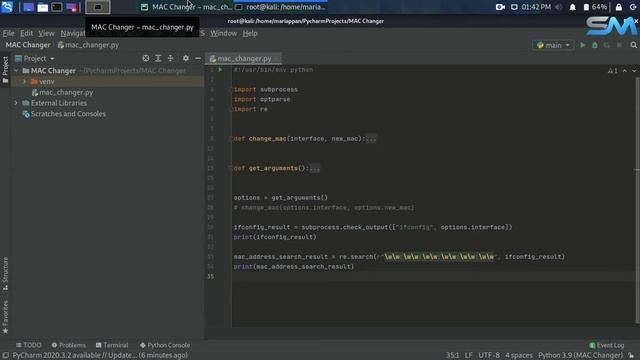Click the PyCharm 2020.3.2 available update message
Viewport: 640px width, 360px height.
tap(100, 356)
